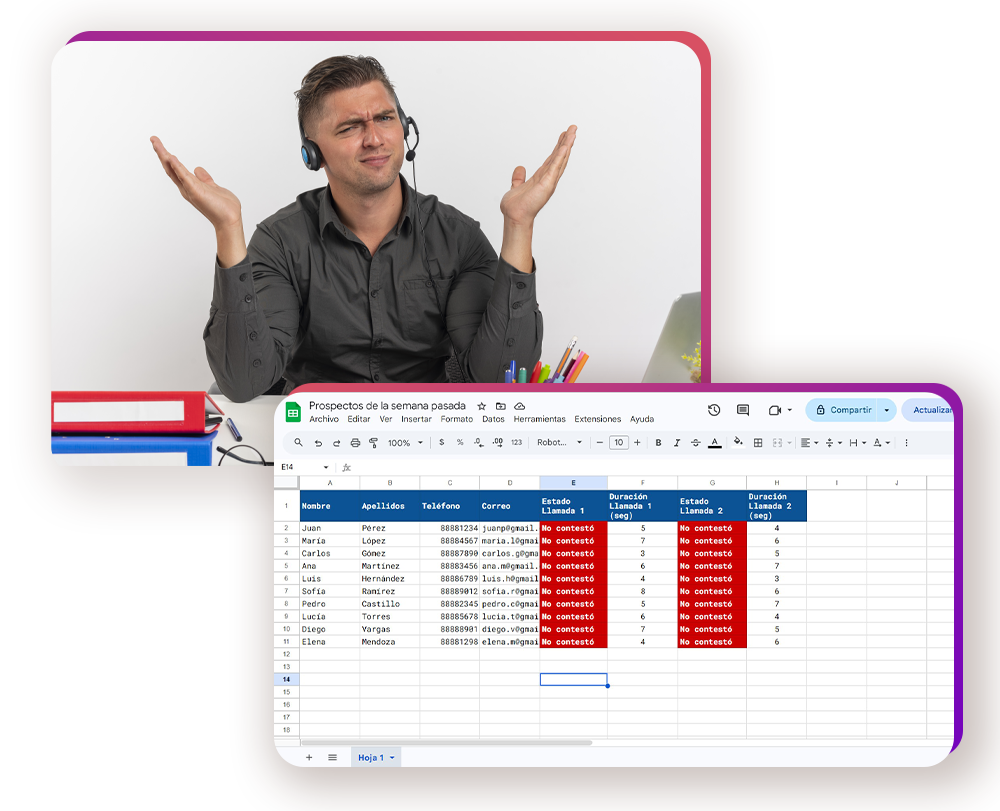Select the paint format tool
This screenshot has height=811, width=1000.
tap(373, 443)
